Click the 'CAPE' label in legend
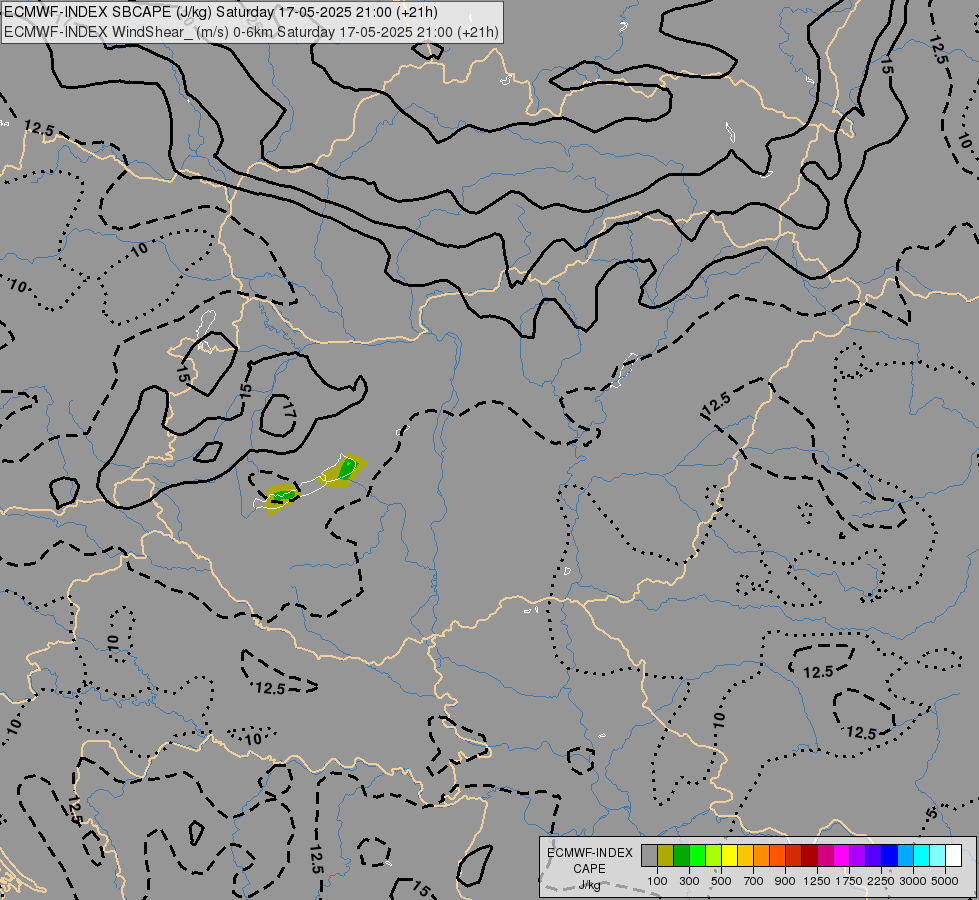This screenshot has height=900, width=979. [x=589, y=869]
